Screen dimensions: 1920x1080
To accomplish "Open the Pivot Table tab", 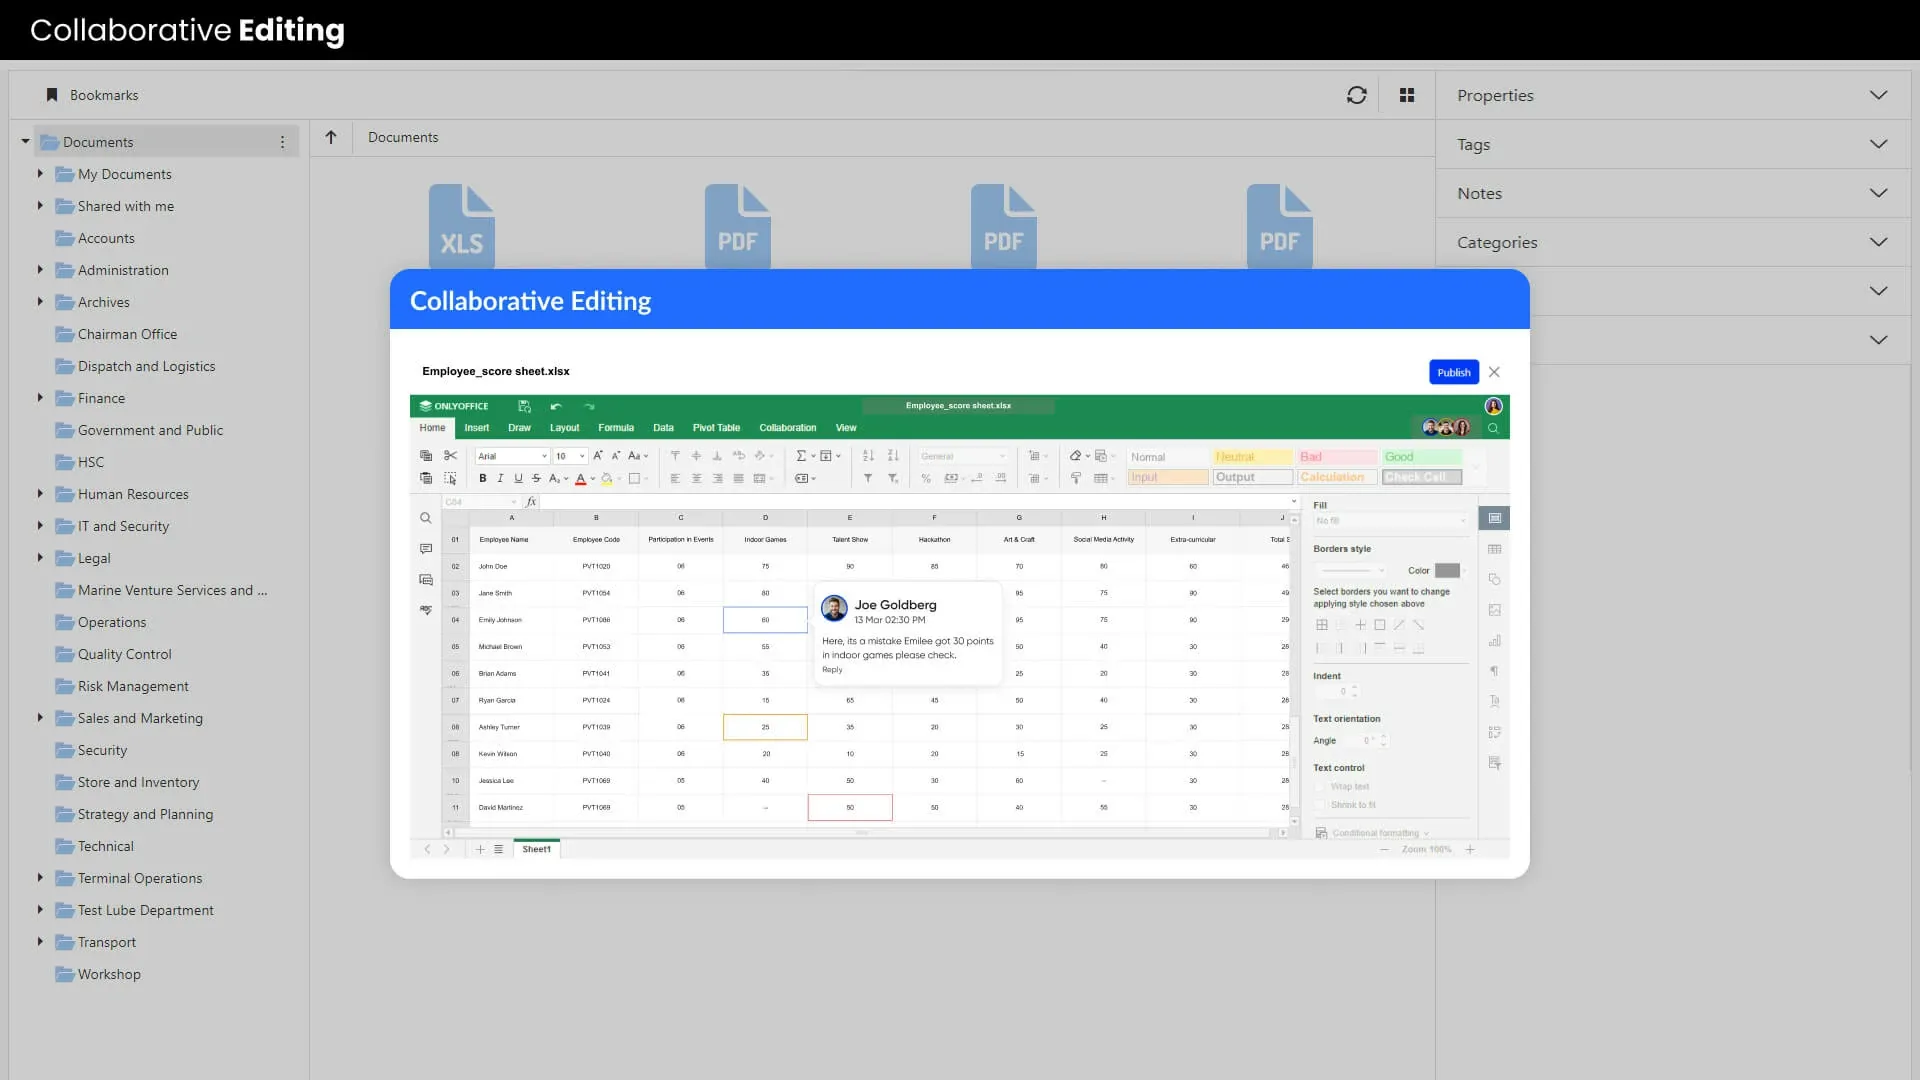I will coord(716,428).
